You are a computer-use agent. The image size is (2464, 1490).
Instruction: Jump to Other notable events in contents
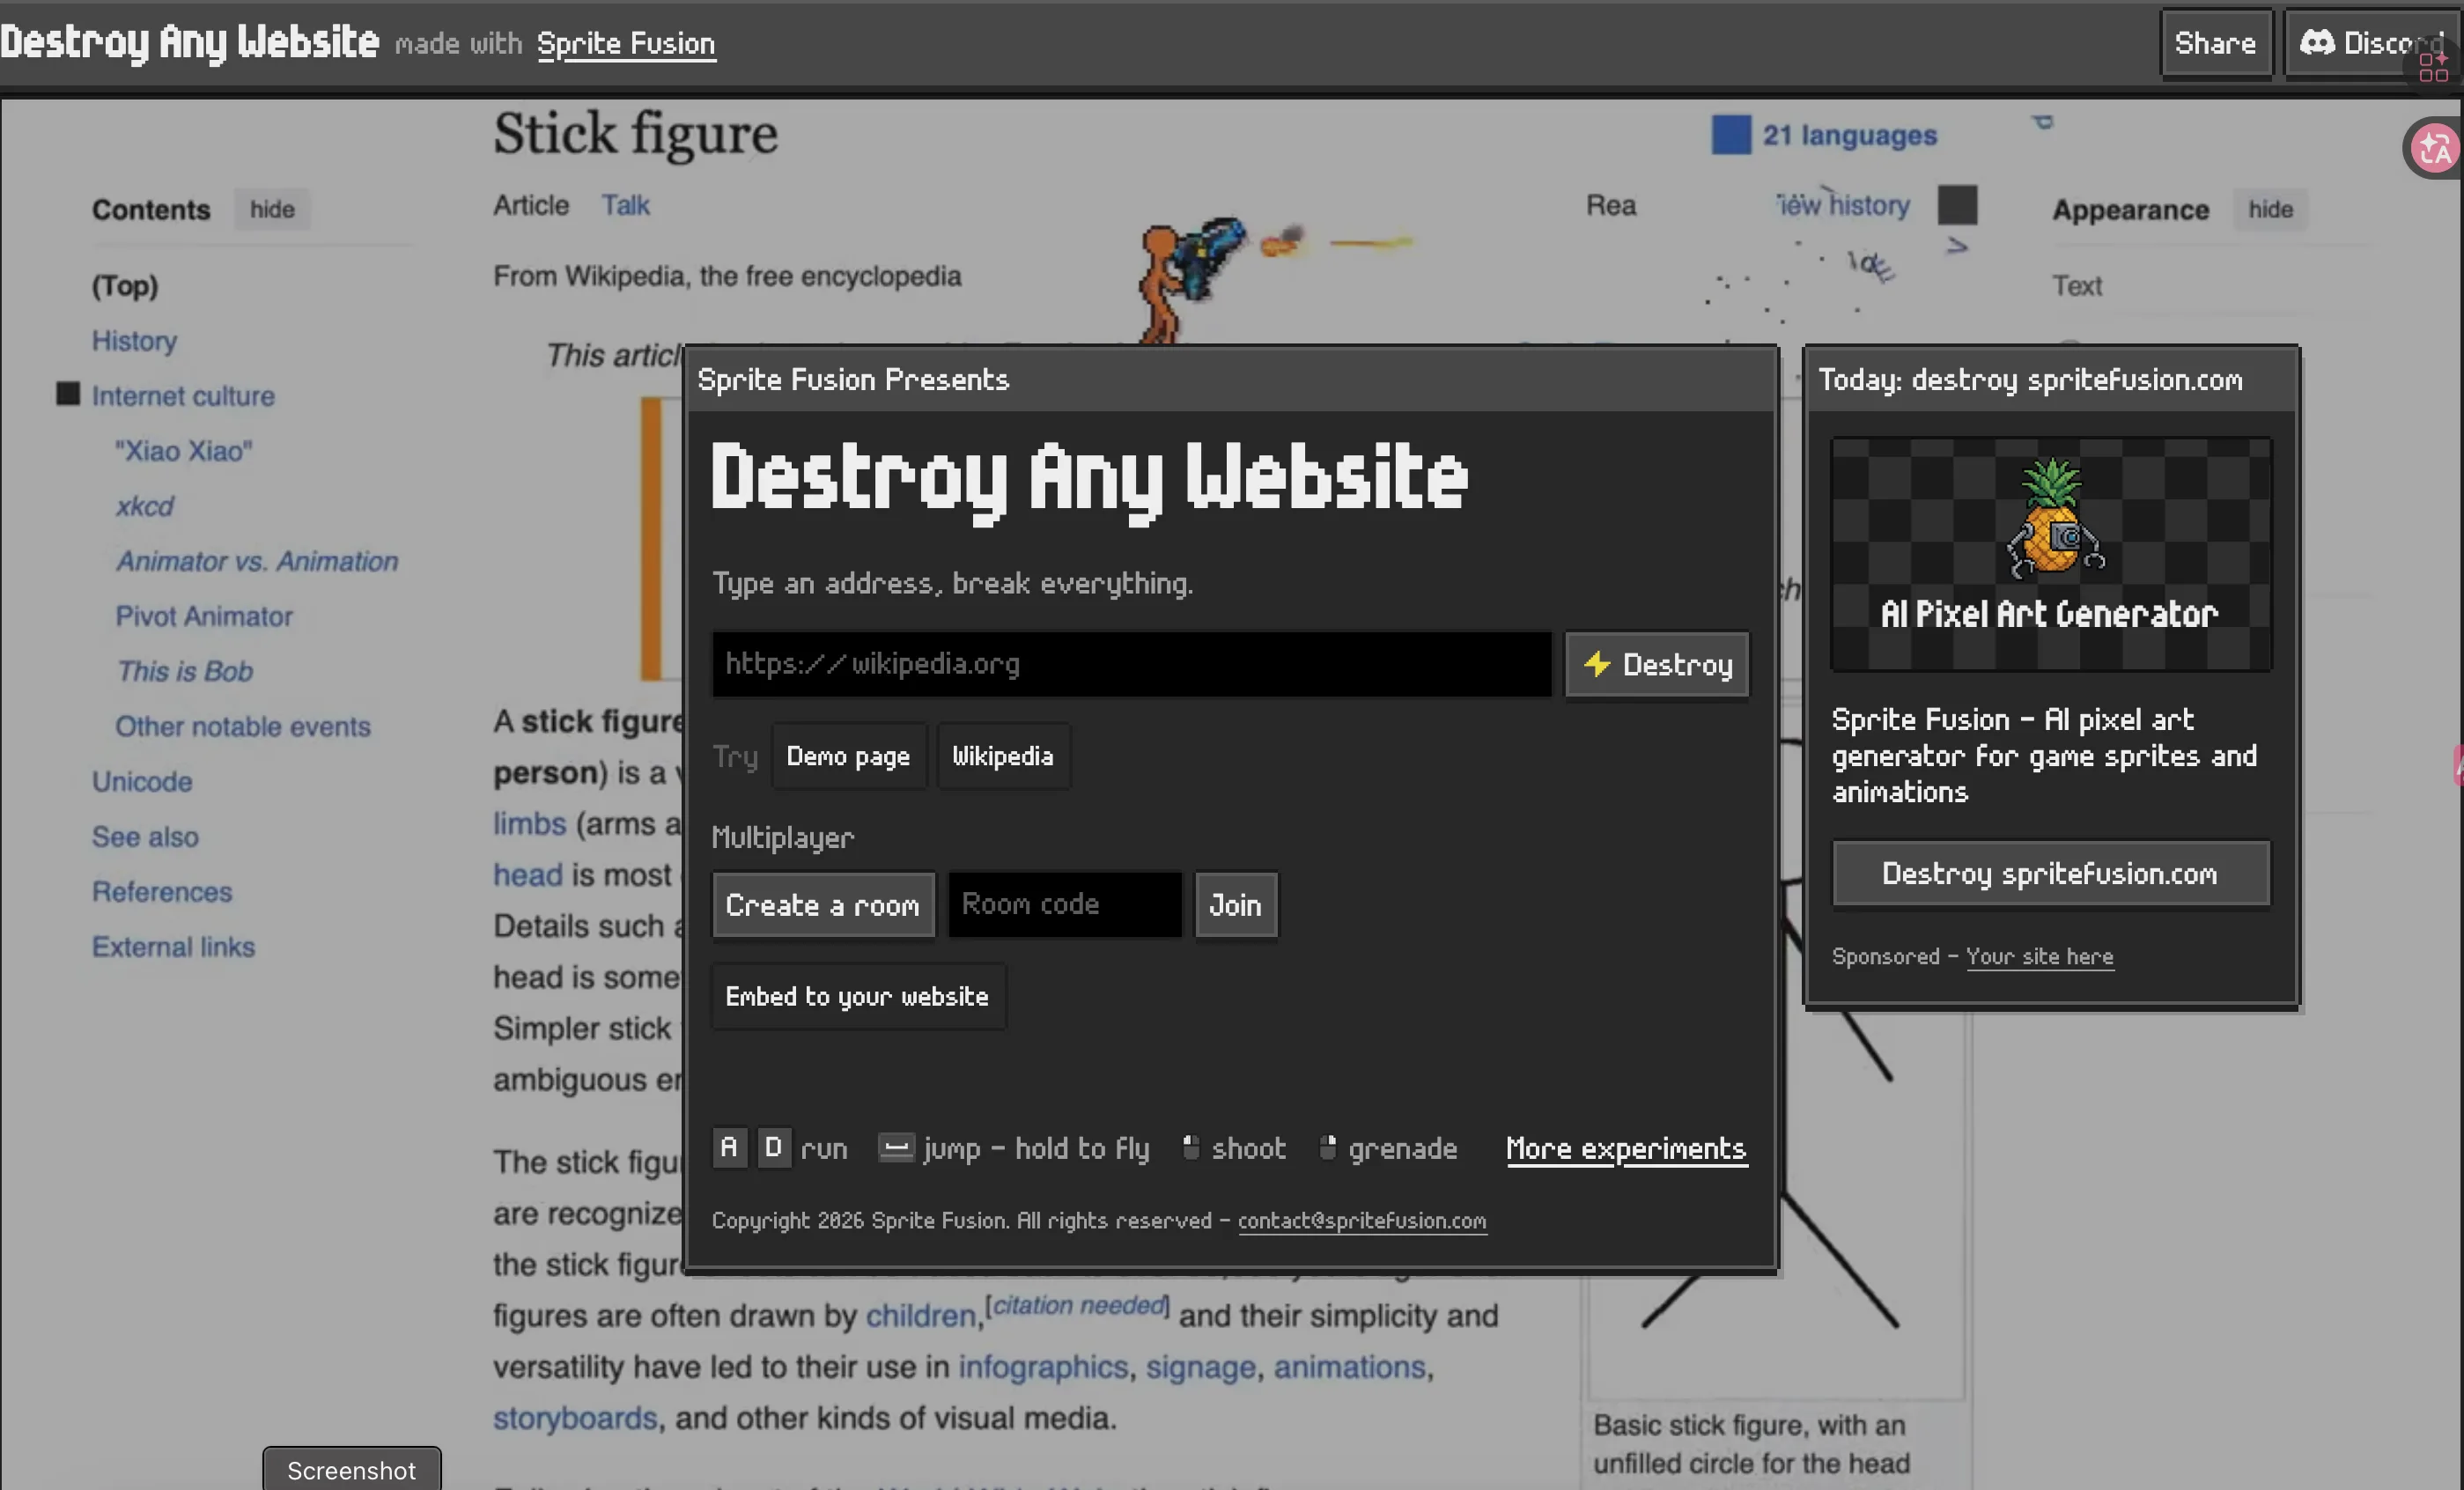click(242, 726)
